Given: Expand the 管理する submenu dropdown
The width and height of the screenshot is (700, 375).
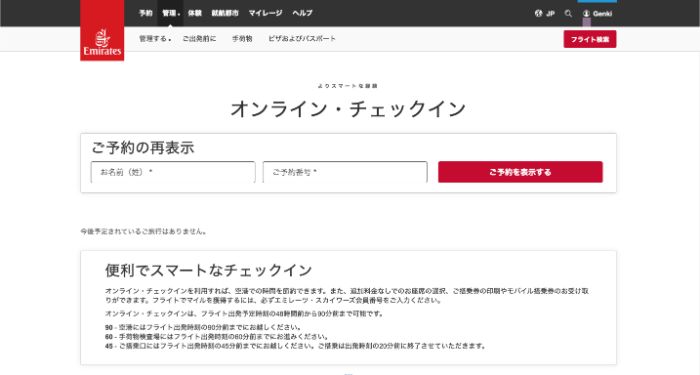Looking at the screenshot, I should click(x=155, y=39).
